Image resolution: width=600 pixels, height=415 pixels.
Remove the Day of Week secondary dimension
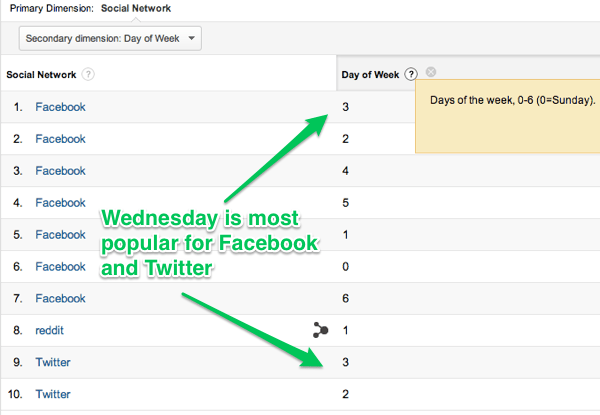pyautogui.click(x=431, y=72)
